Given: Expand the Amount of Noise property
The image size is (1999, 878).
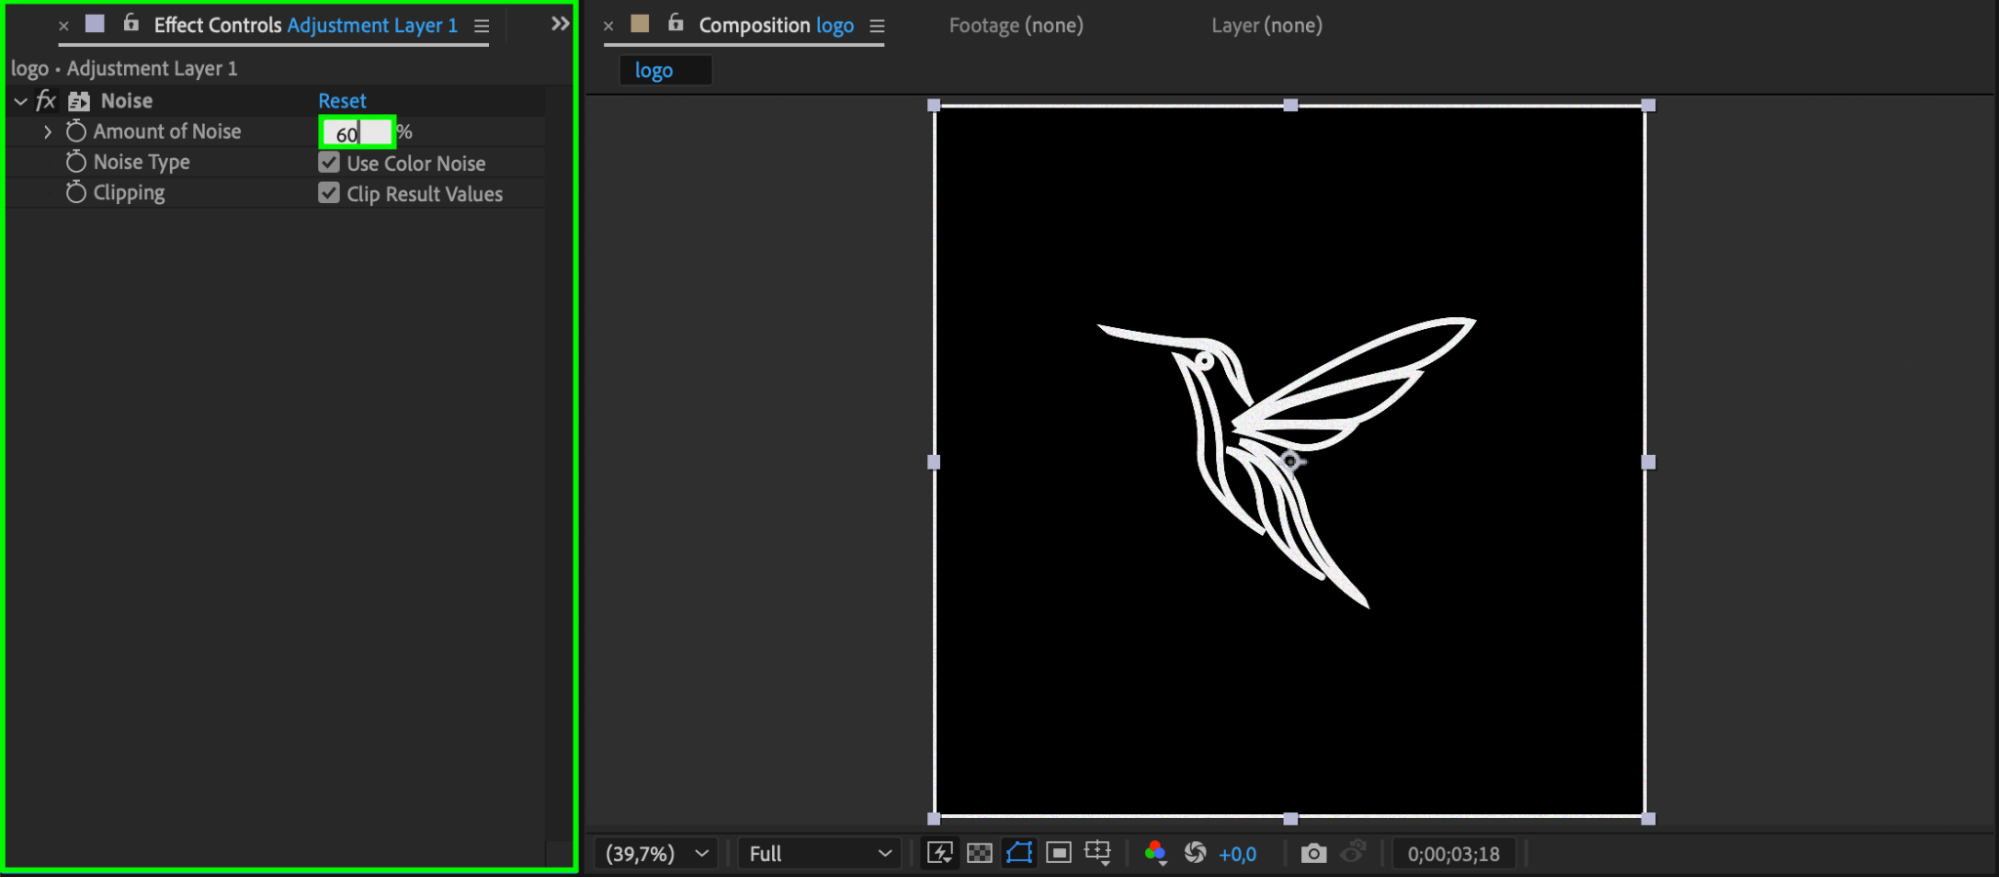Looking at the screenshot, I should [x=47, y=132].
